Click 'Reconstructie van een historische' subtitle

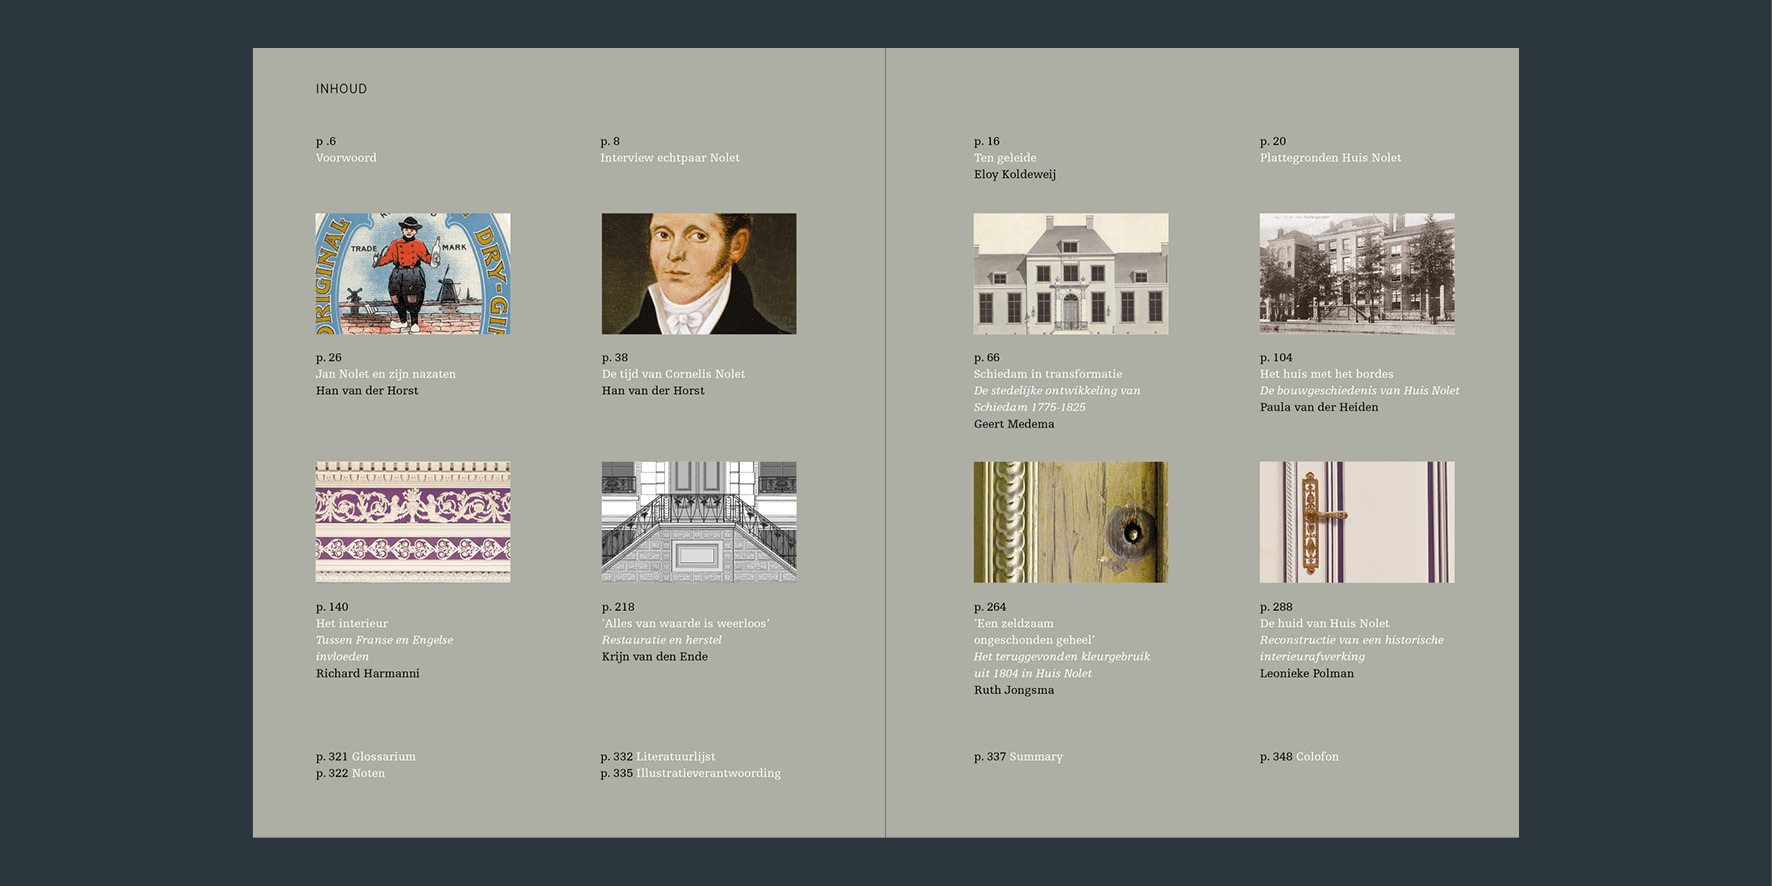1352,640
